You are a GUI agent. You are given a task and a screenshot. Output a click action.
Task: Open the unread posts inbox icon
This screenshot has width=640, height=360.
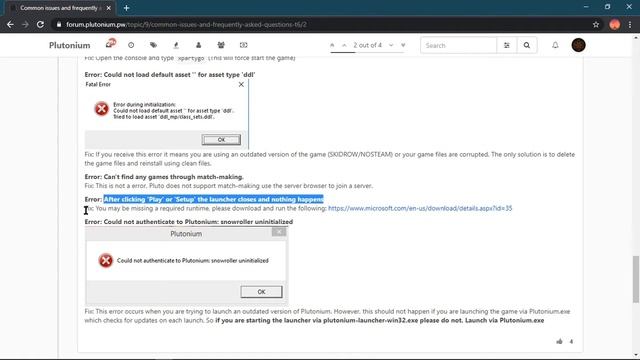(x=110, y=44)
